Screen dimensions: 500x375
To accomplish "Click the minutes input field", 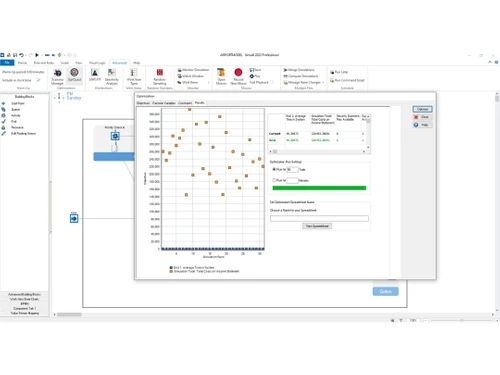I will pyautogui.click(x=292, y=180).
